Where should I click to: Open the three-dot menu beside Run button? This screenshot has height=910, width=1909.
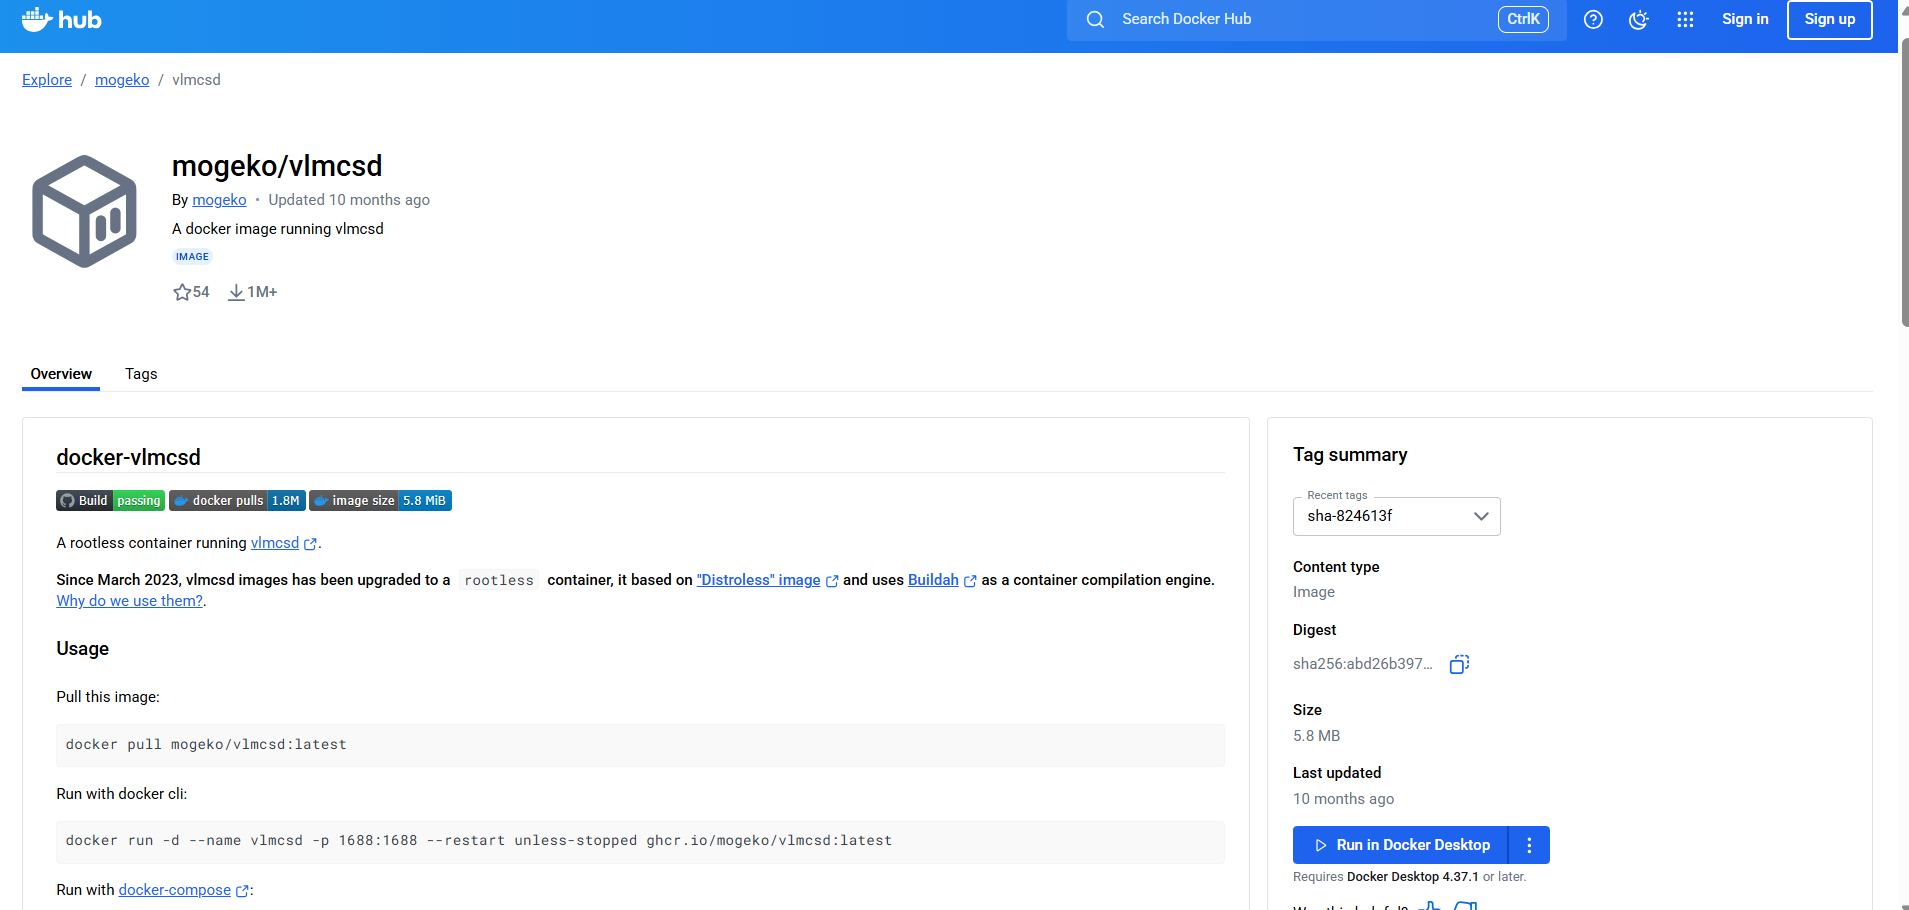1529,845
